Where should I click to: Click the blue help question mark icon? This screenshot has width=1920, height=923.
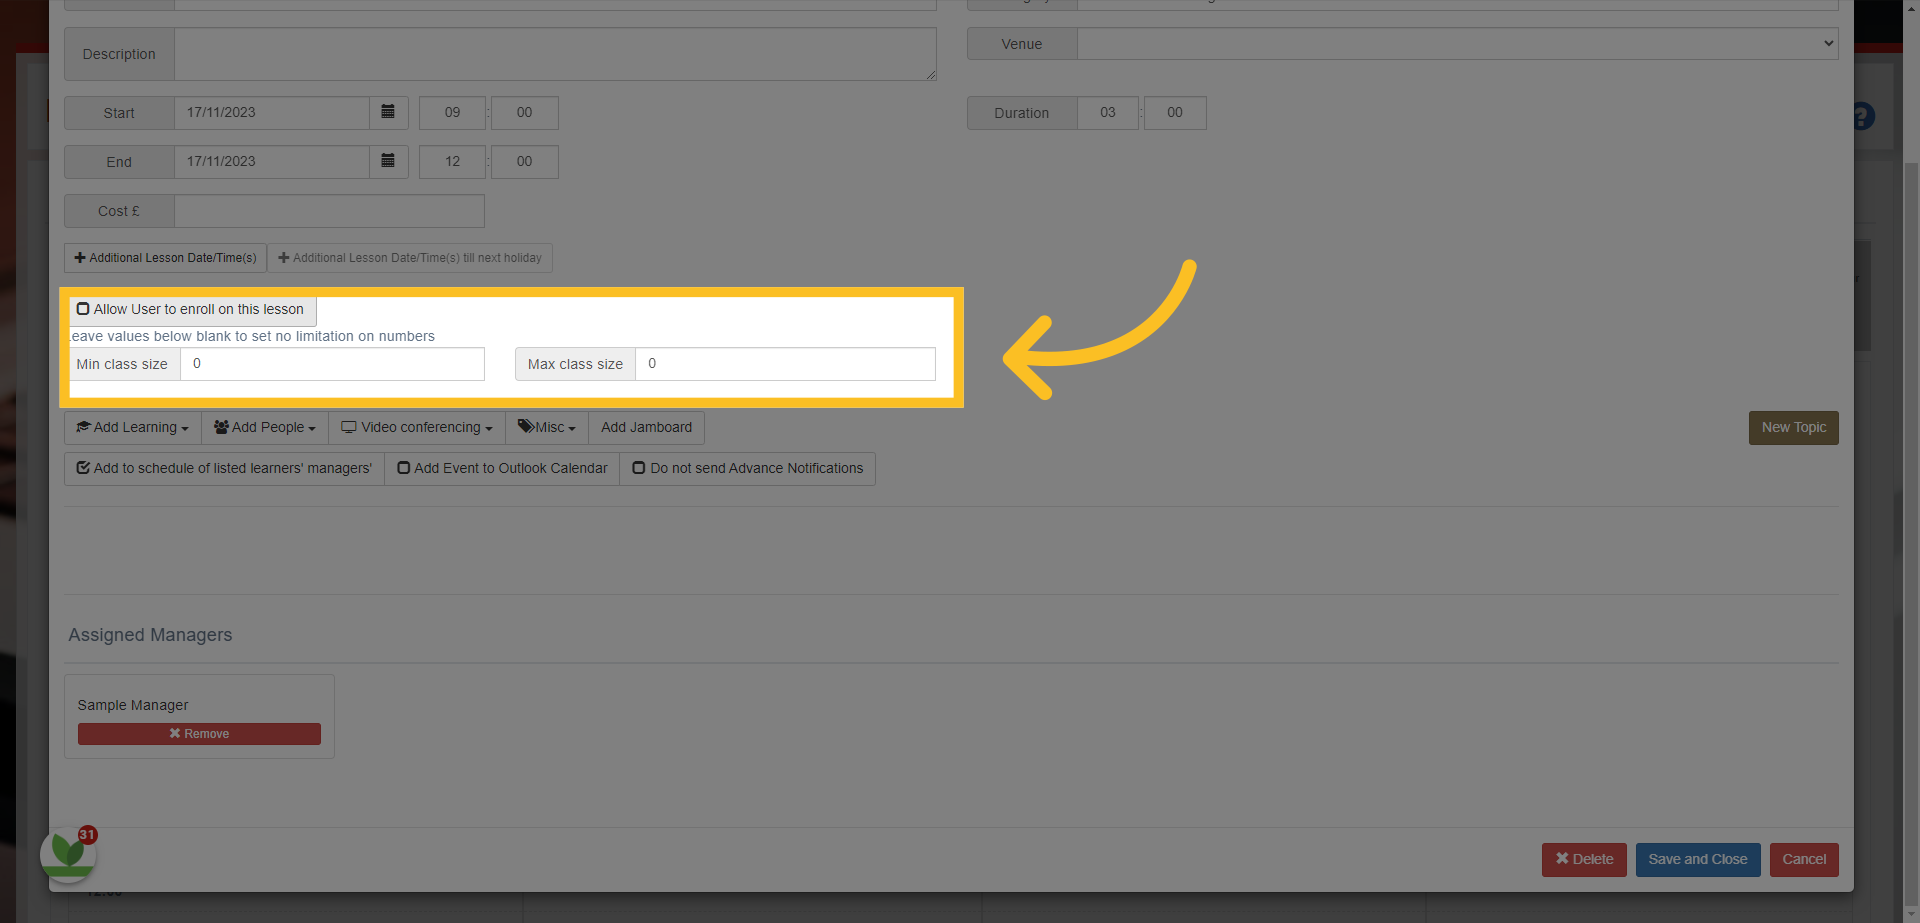(1862, 116)
